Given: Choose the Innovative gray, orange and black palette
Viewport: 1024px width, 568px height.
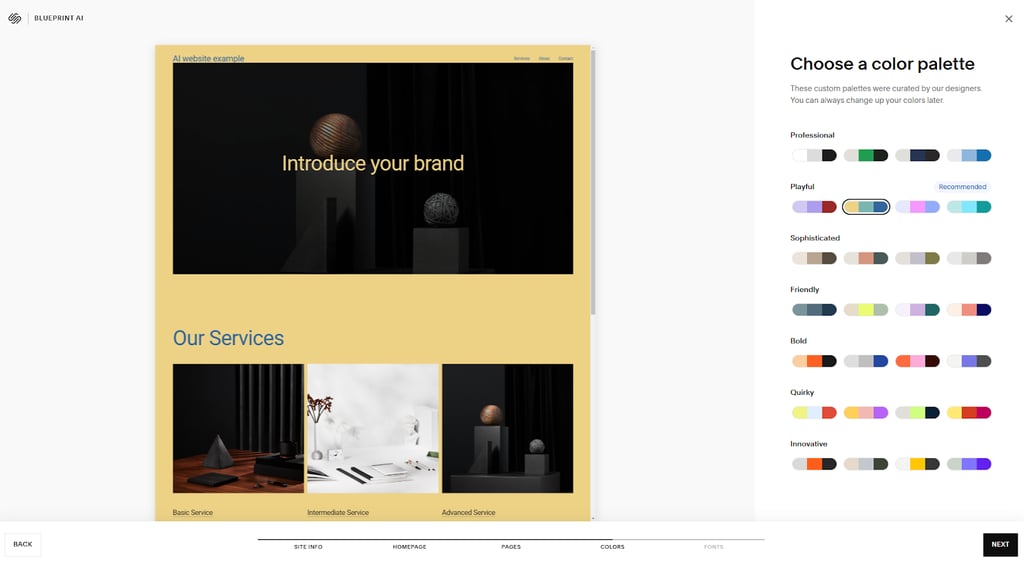Looking at the screenshot, I should (x=814, y=464).
